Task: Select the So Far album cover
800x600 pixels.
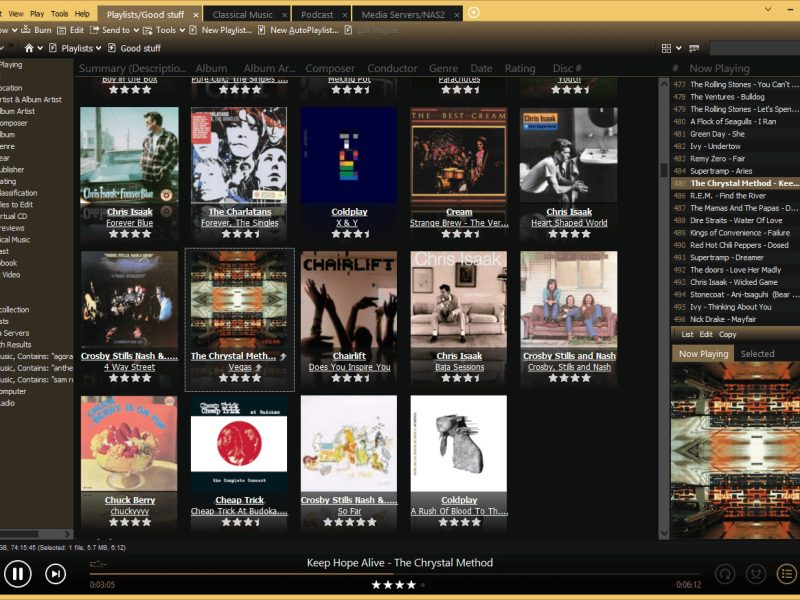Action: pos(349,443)
